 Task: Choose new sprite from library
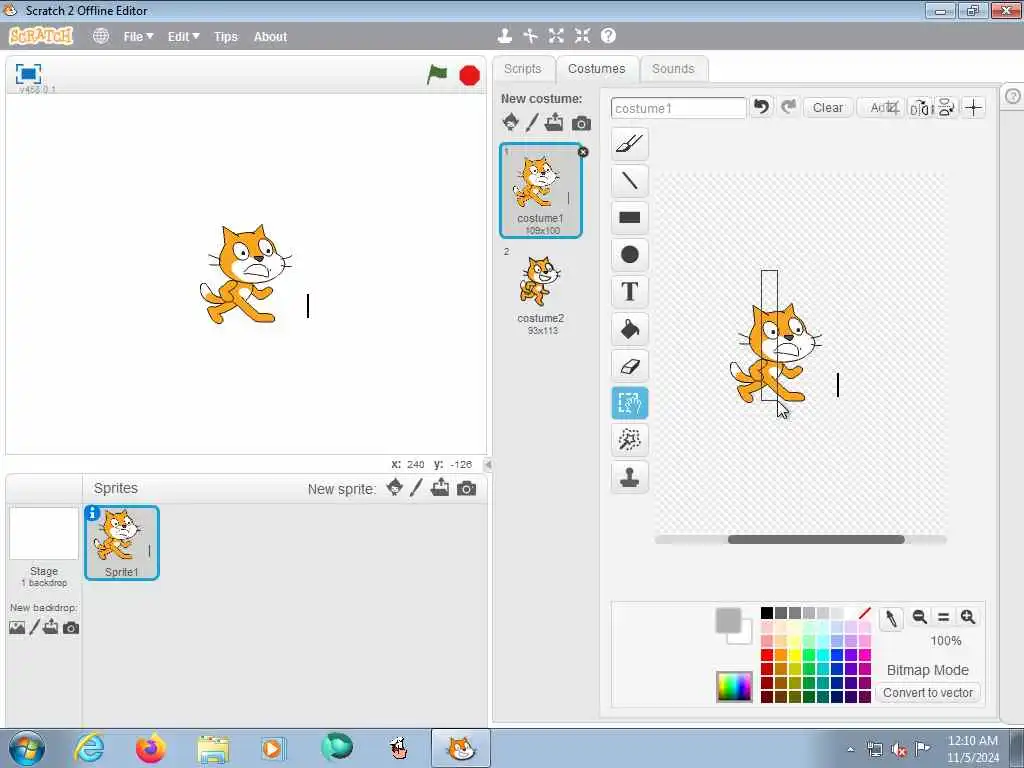[394, 487]
